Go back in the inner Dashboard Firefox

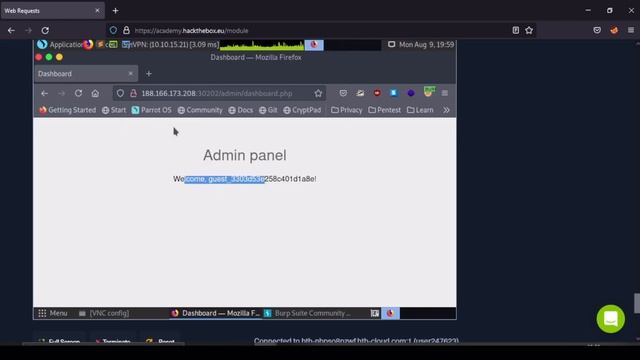[x=44, y=93]
